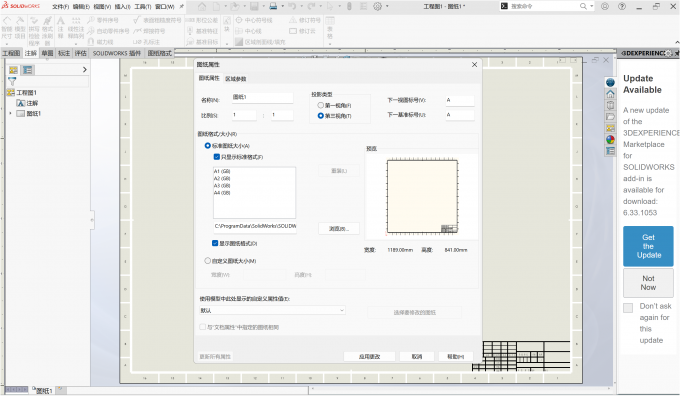Viewport: 680px width, 396px height.
Task: Open the 文件(F) menu
Action: point(60,7)
